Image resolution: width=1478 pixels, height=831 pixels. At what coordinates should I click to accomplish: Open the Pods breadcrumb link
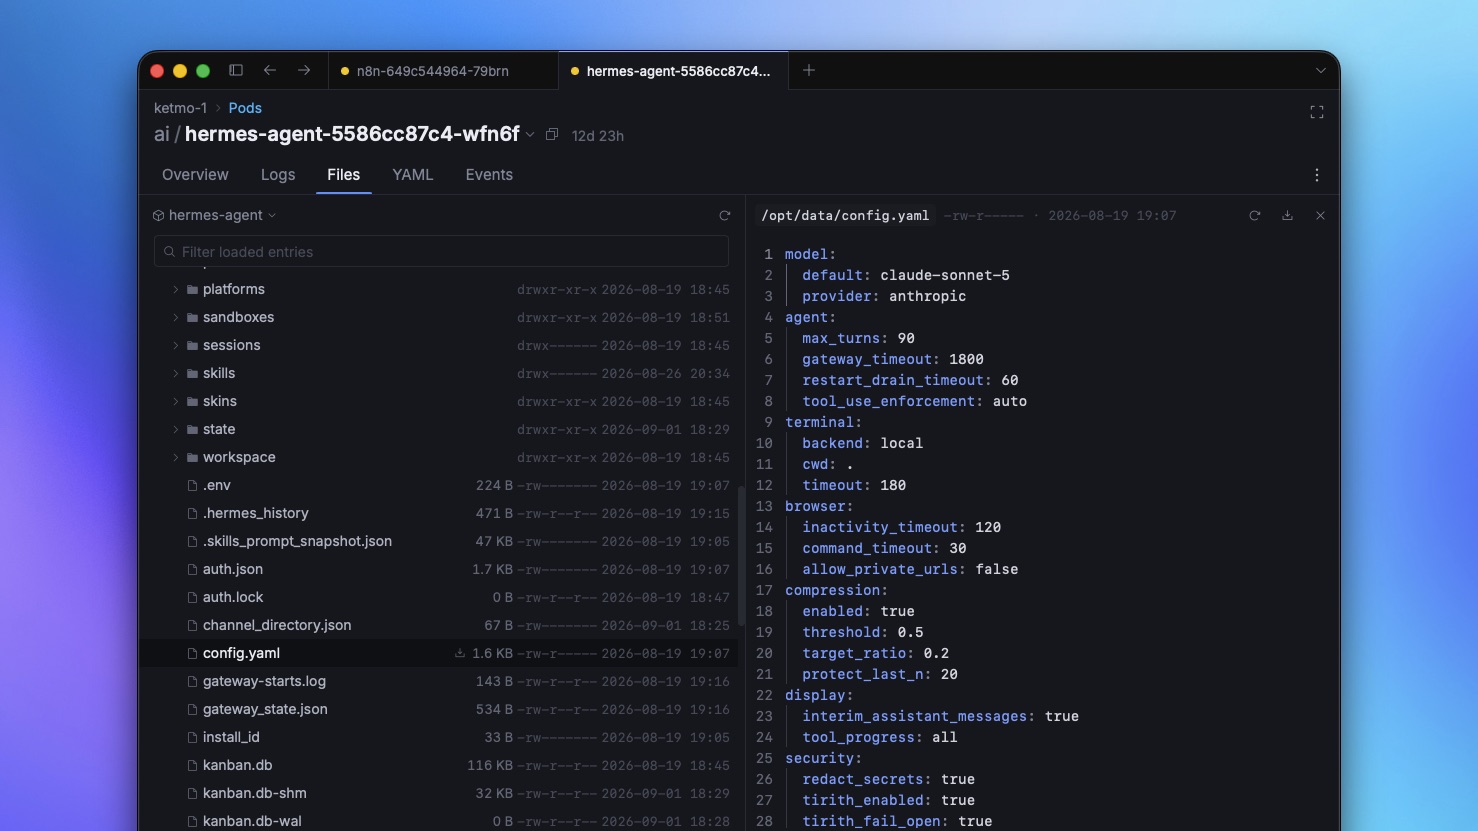[245, 108]
